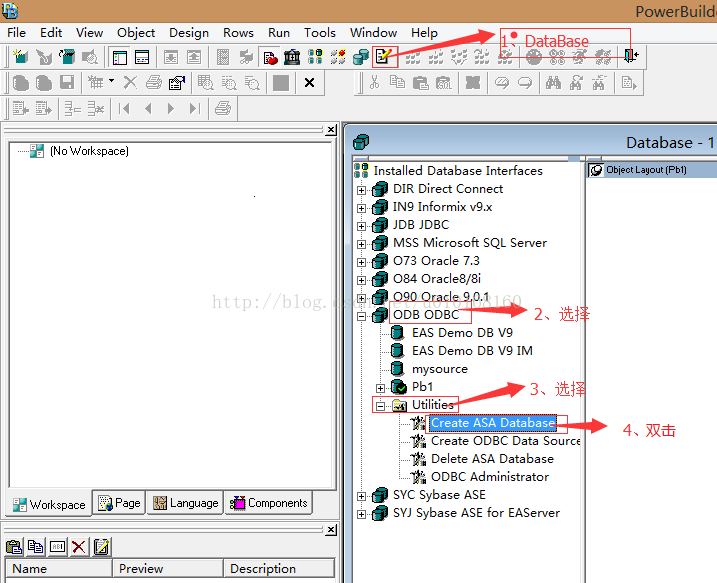Click the Installed Database Interfaces root
This screenshot has height=583, width=717.
click(458, 171)
